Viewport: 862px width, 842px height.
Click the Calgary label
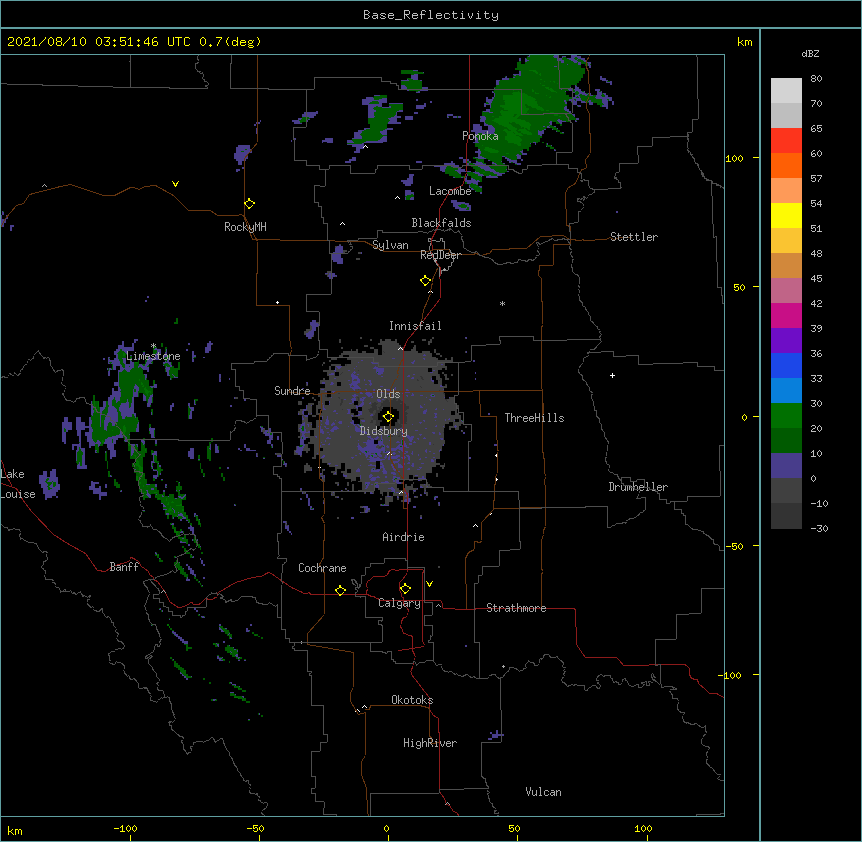399,603
